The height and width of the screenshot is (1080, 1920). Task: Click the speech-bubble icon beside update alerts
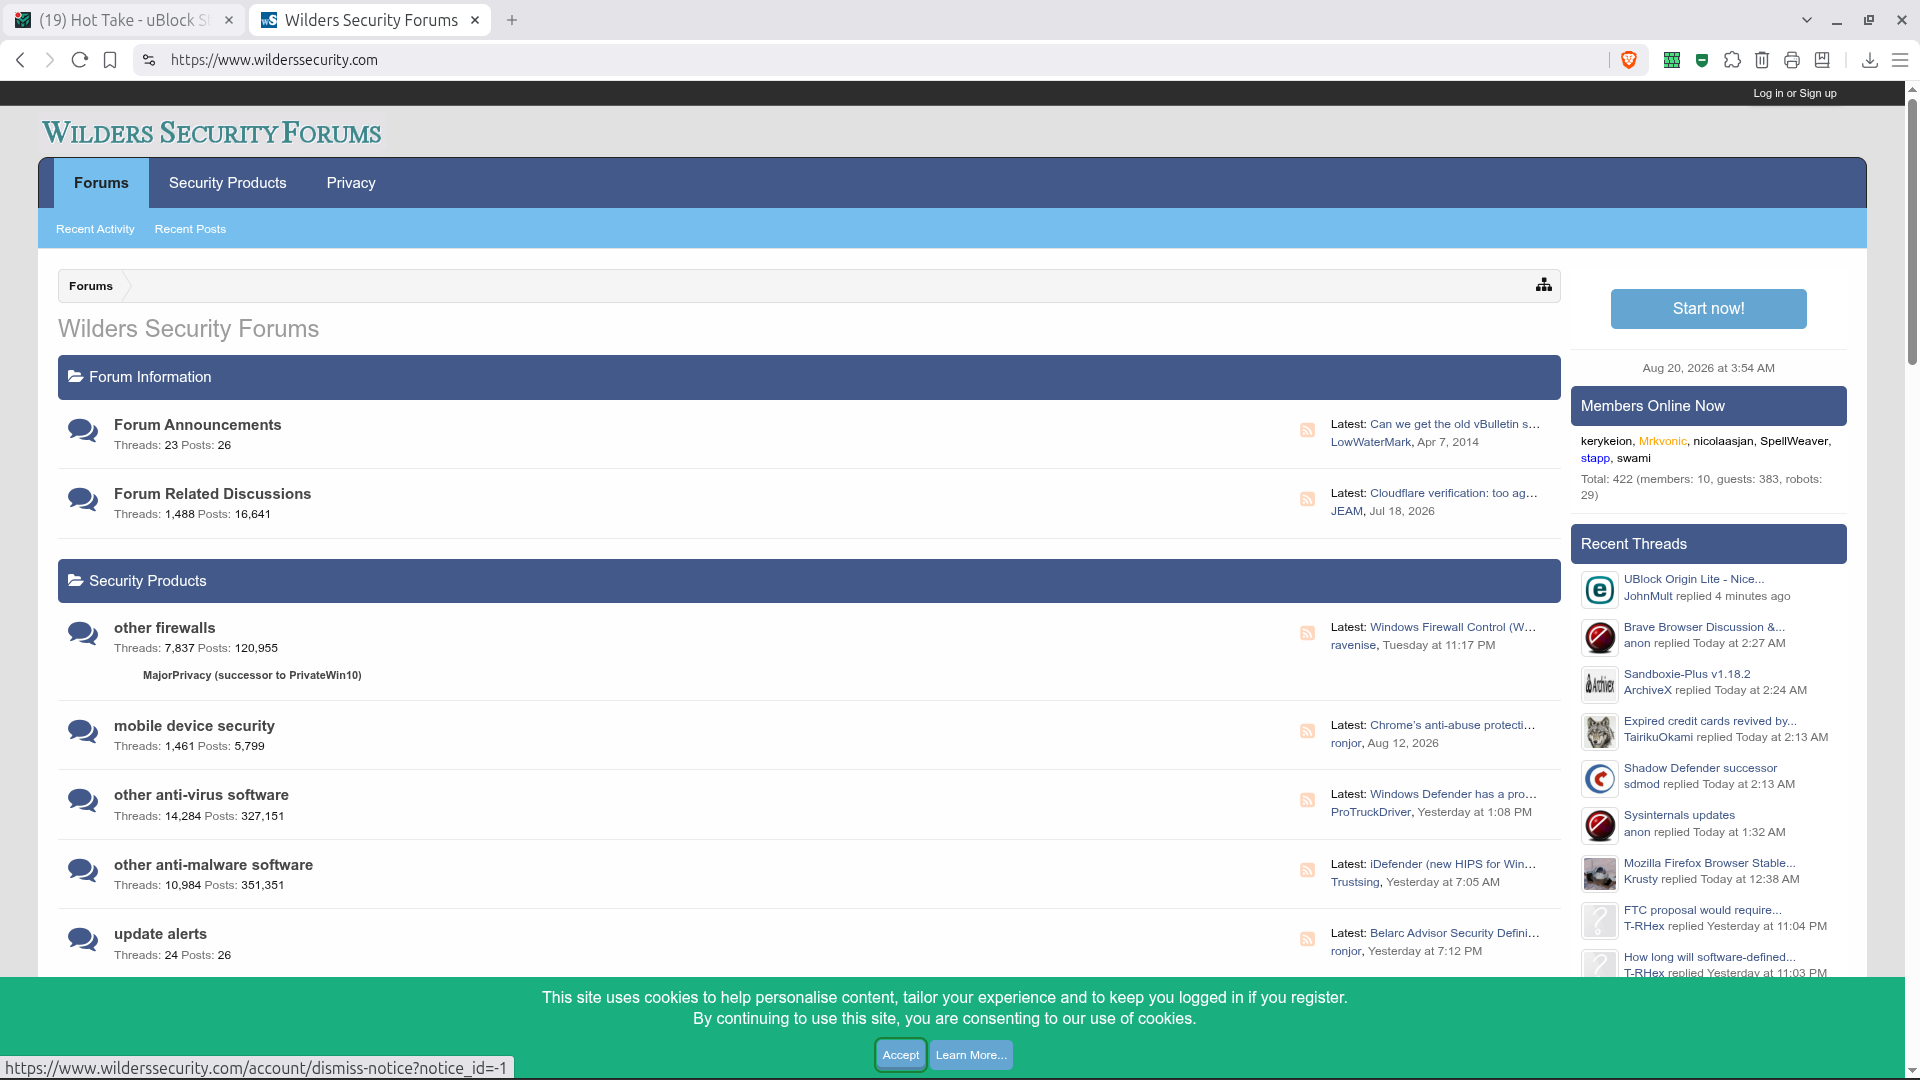point(83,940)
